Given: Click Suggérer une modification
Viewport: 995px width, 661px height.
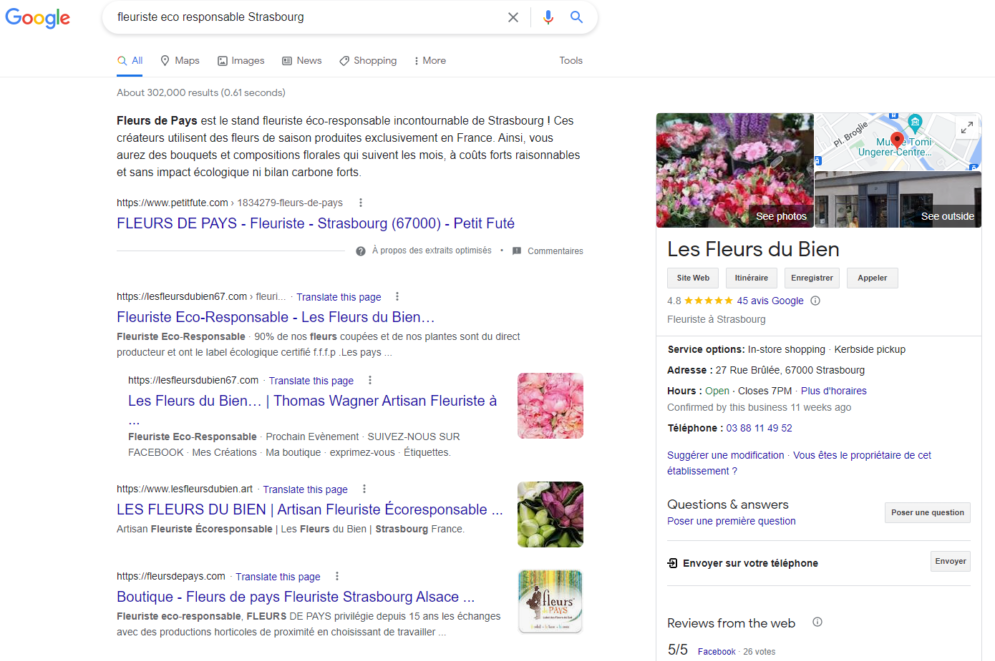Looking at the screenshot, I should [725, 455].
